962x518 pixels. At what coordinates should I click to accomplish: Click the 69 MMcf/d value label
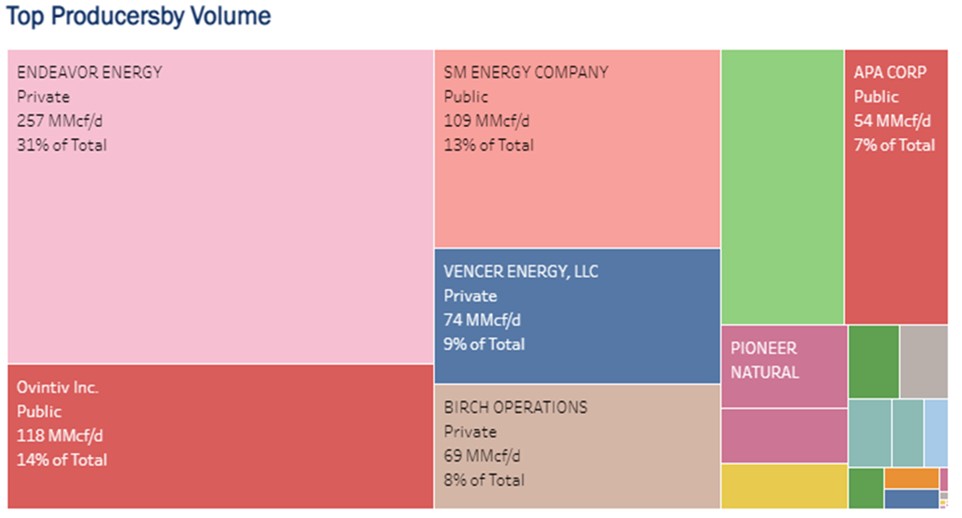pos(483,456)
